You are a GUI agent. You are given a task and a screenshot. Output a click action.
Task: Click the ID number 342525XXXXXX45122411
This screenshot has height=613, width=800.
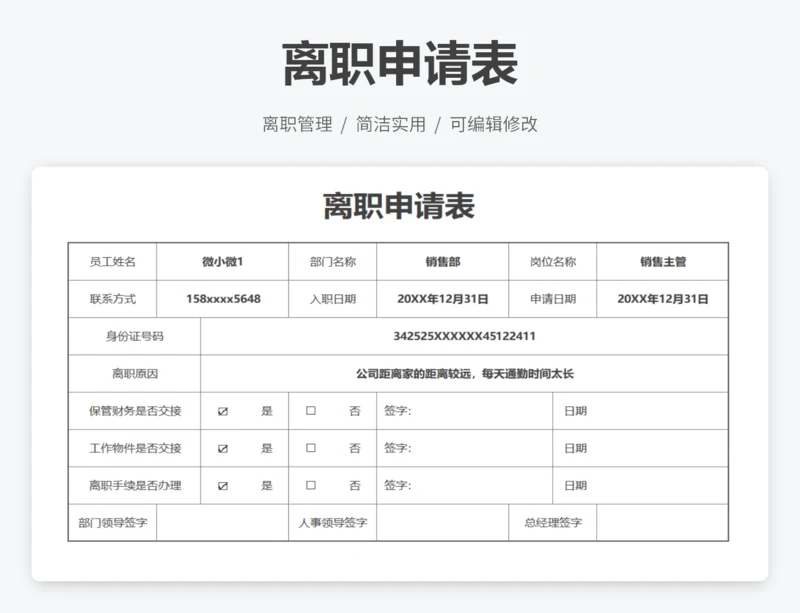pyautogui.click(x=464, y=336)
